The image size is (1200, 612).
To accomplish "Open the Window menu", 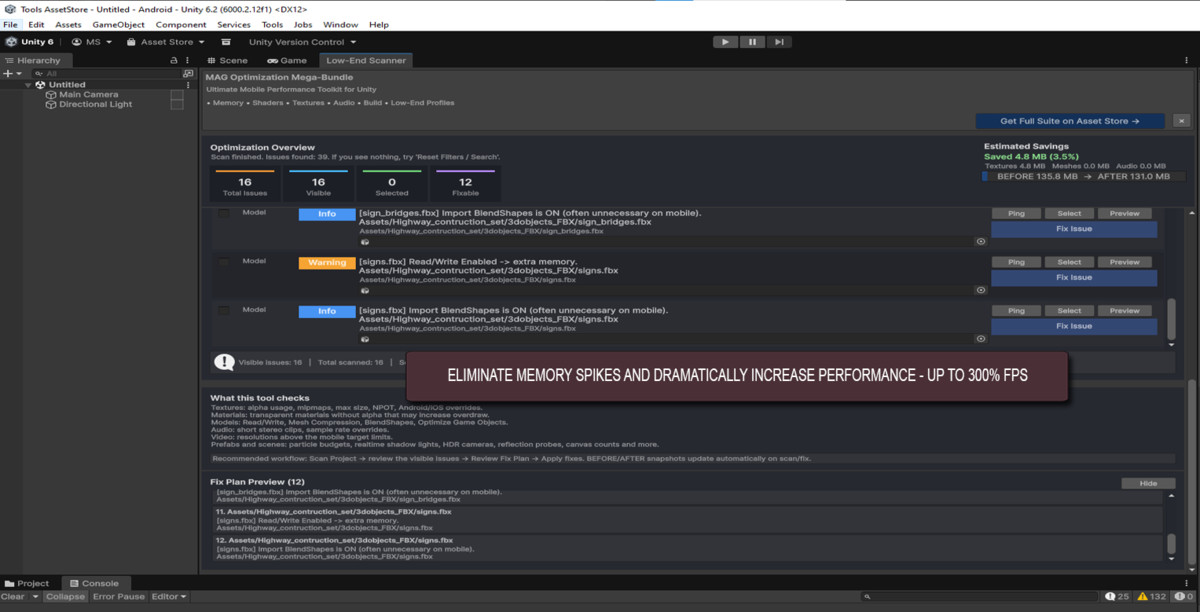I will (340, 24).
